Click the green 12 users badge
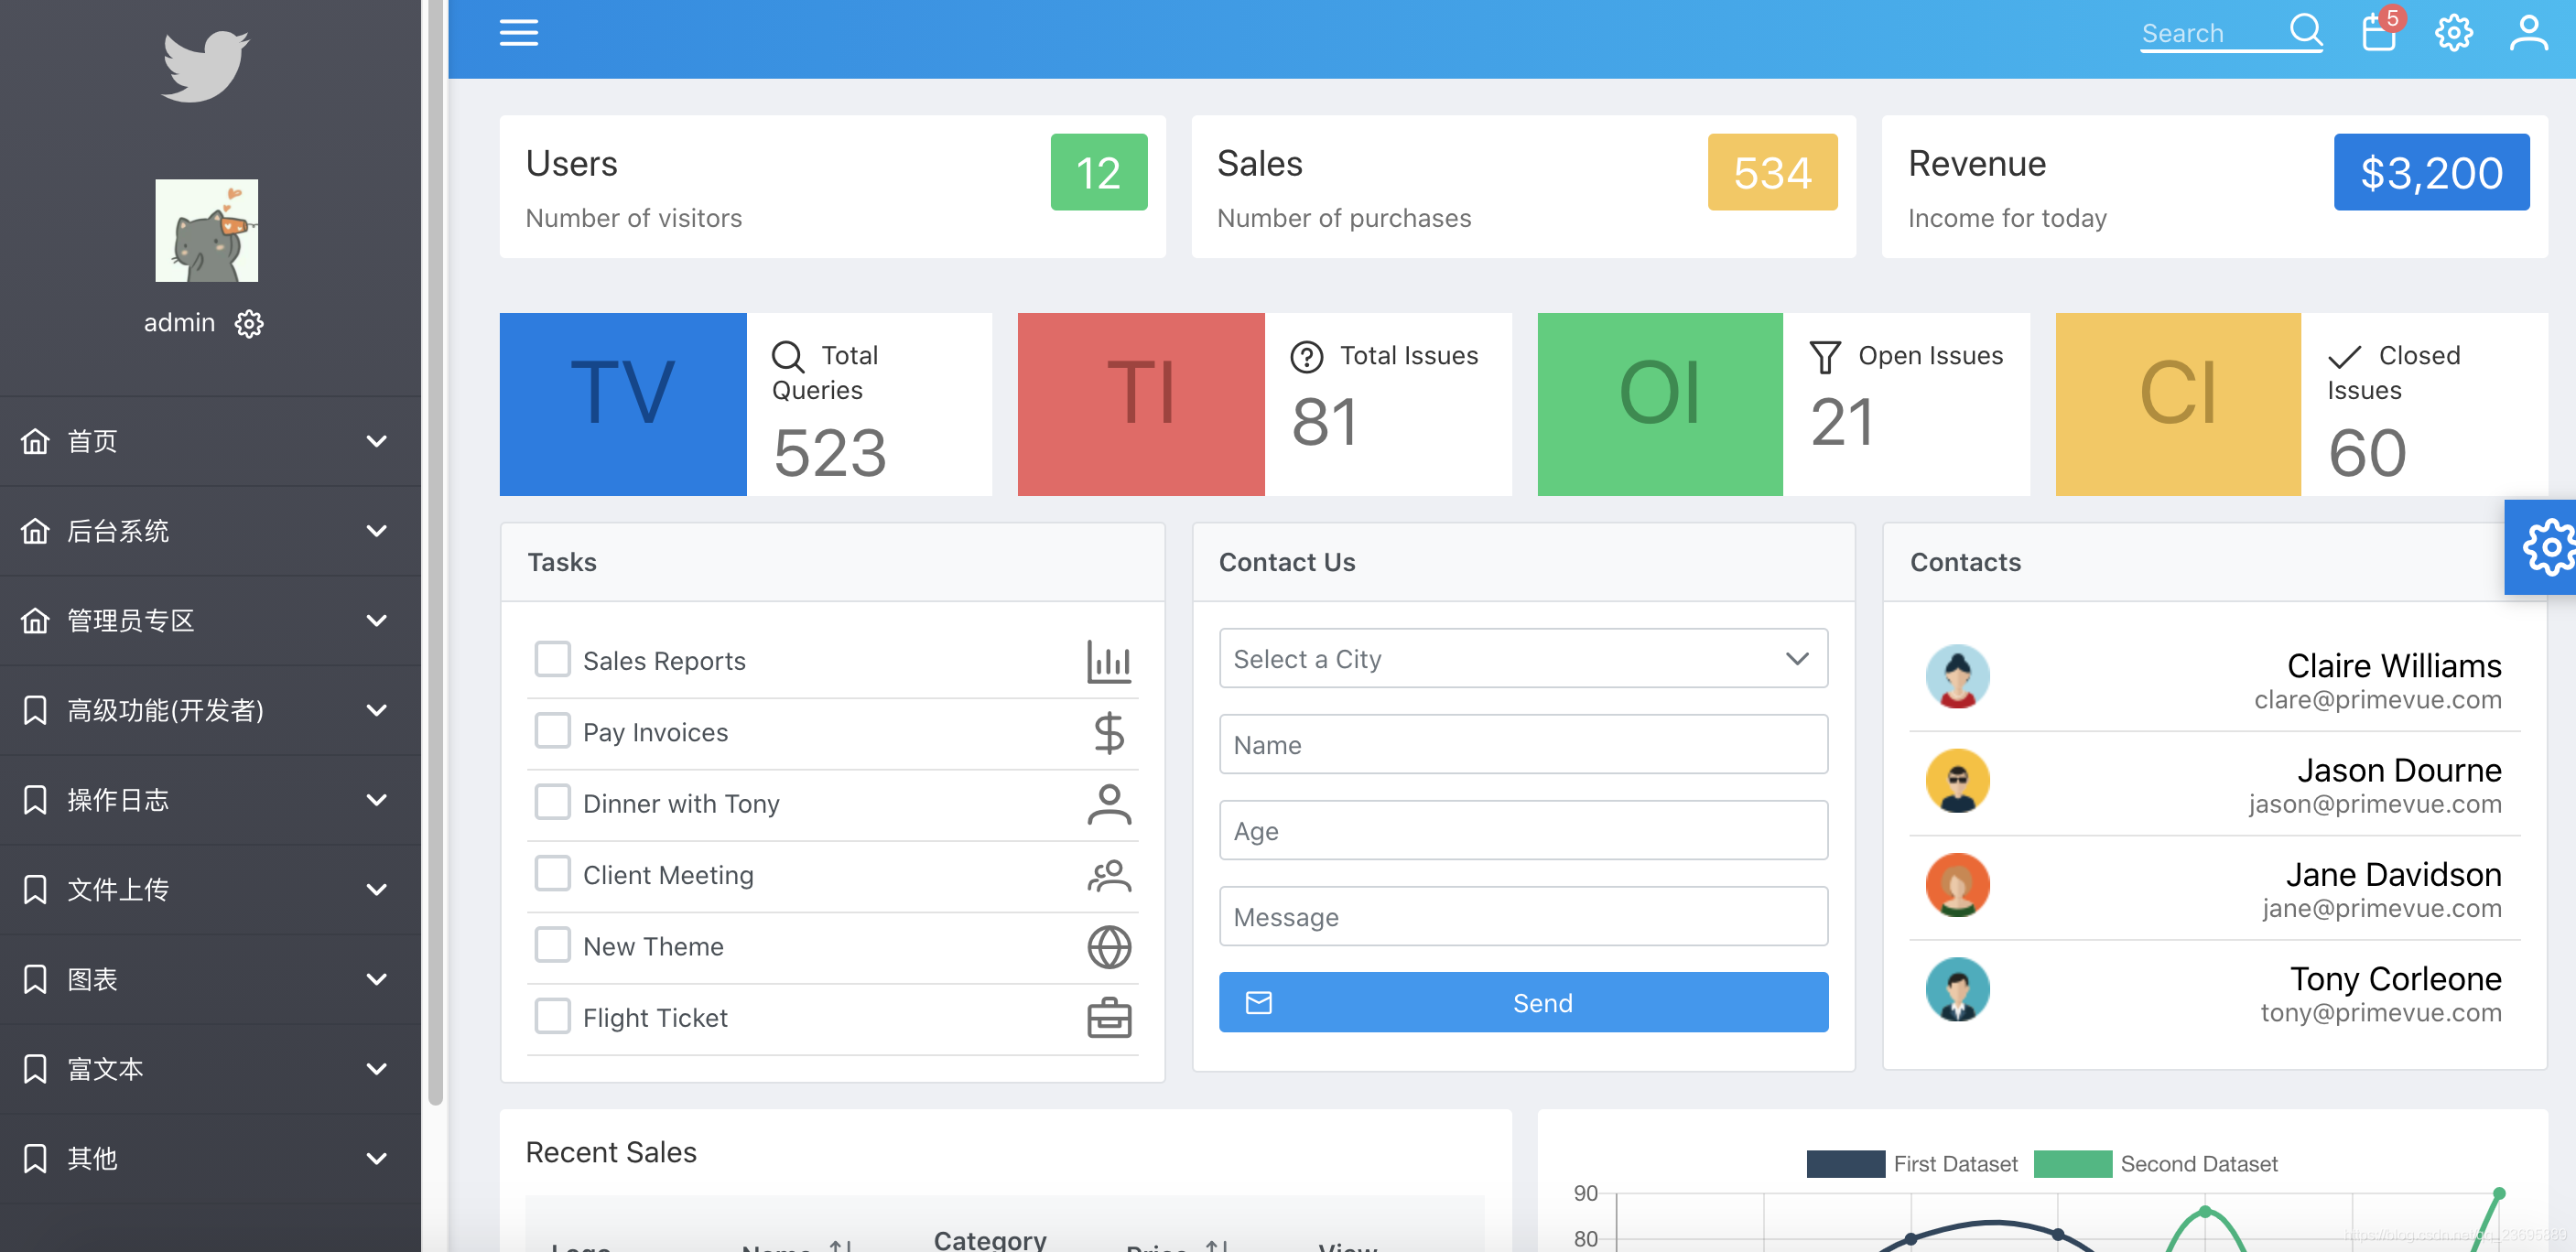Viewport: 2576px width, 1252px height. (1098, 172)
